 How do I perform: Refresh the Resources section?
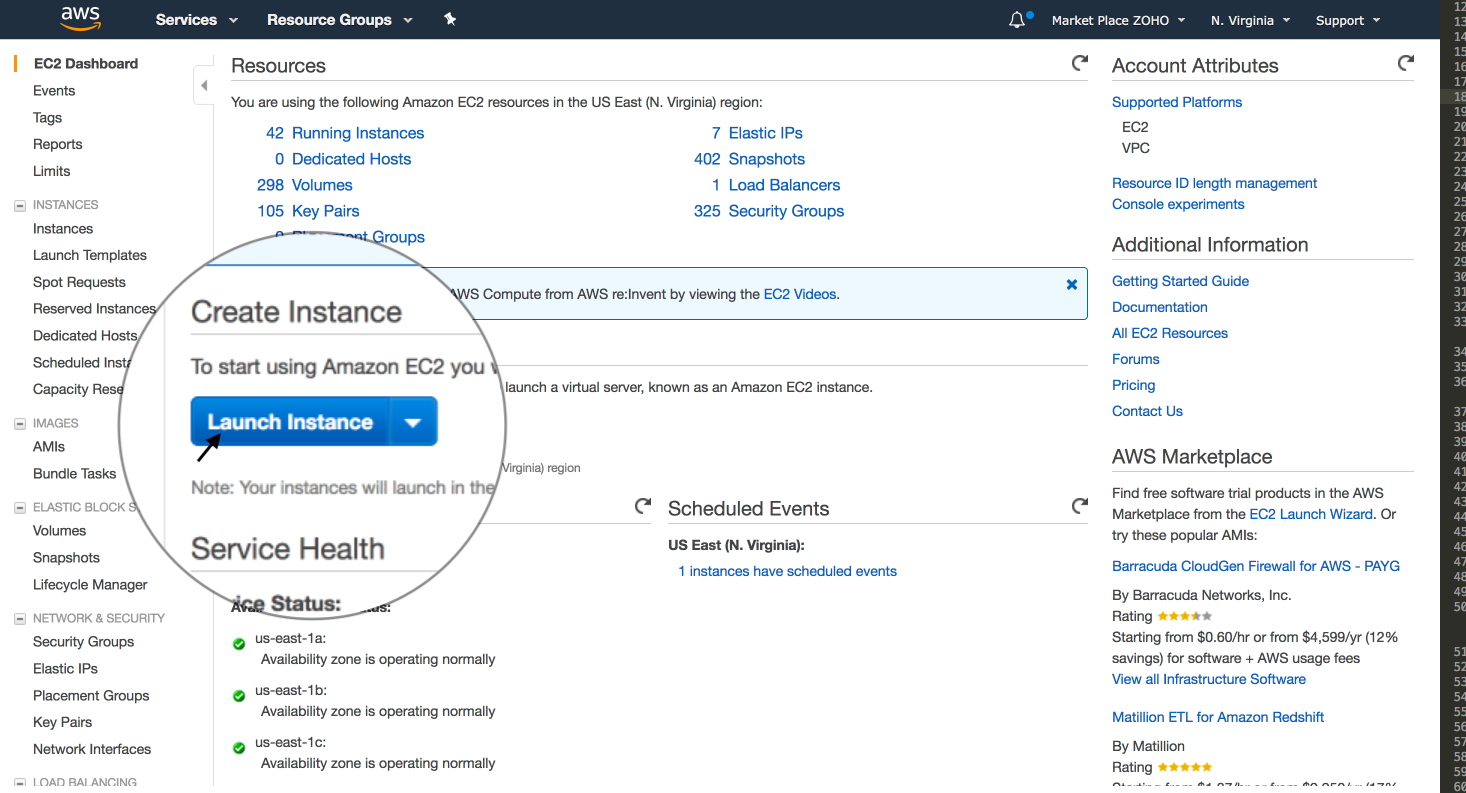1080,63
